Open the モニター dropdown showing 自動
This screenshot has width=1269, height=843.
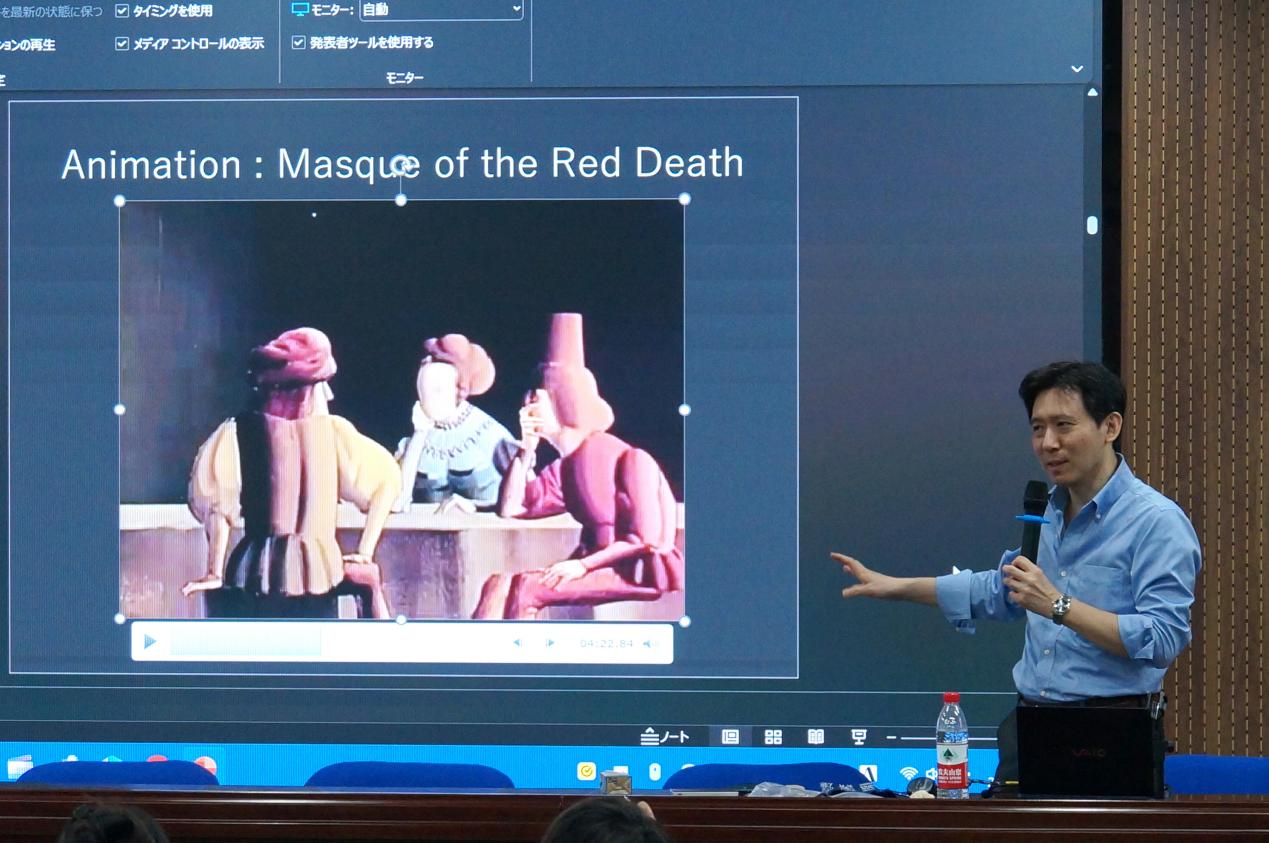pyautogui.click(x=441, y=10)
